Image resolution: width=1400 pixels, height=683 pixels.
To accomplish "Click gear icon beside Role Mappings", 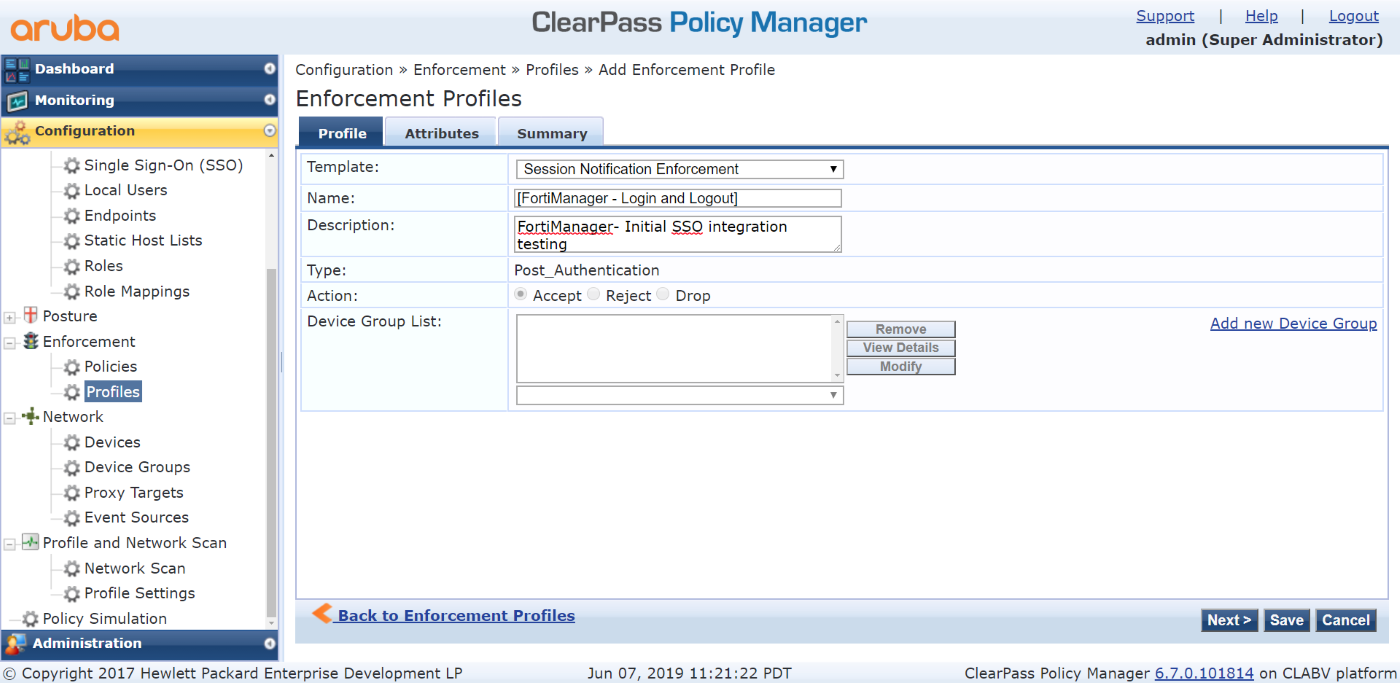I will click(x=72, y=292).
